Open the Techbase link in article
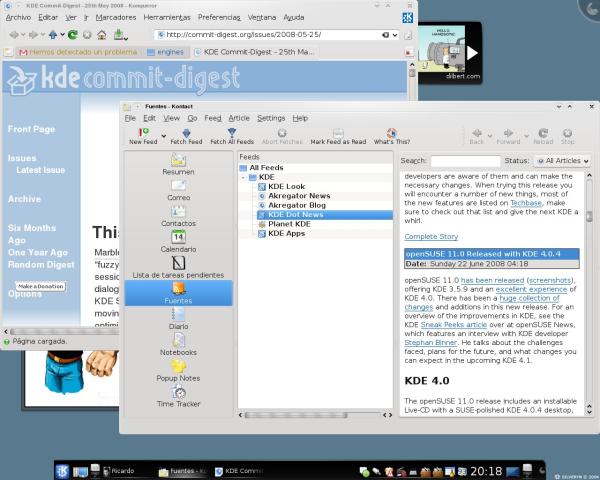 click(x=526, y=203)
